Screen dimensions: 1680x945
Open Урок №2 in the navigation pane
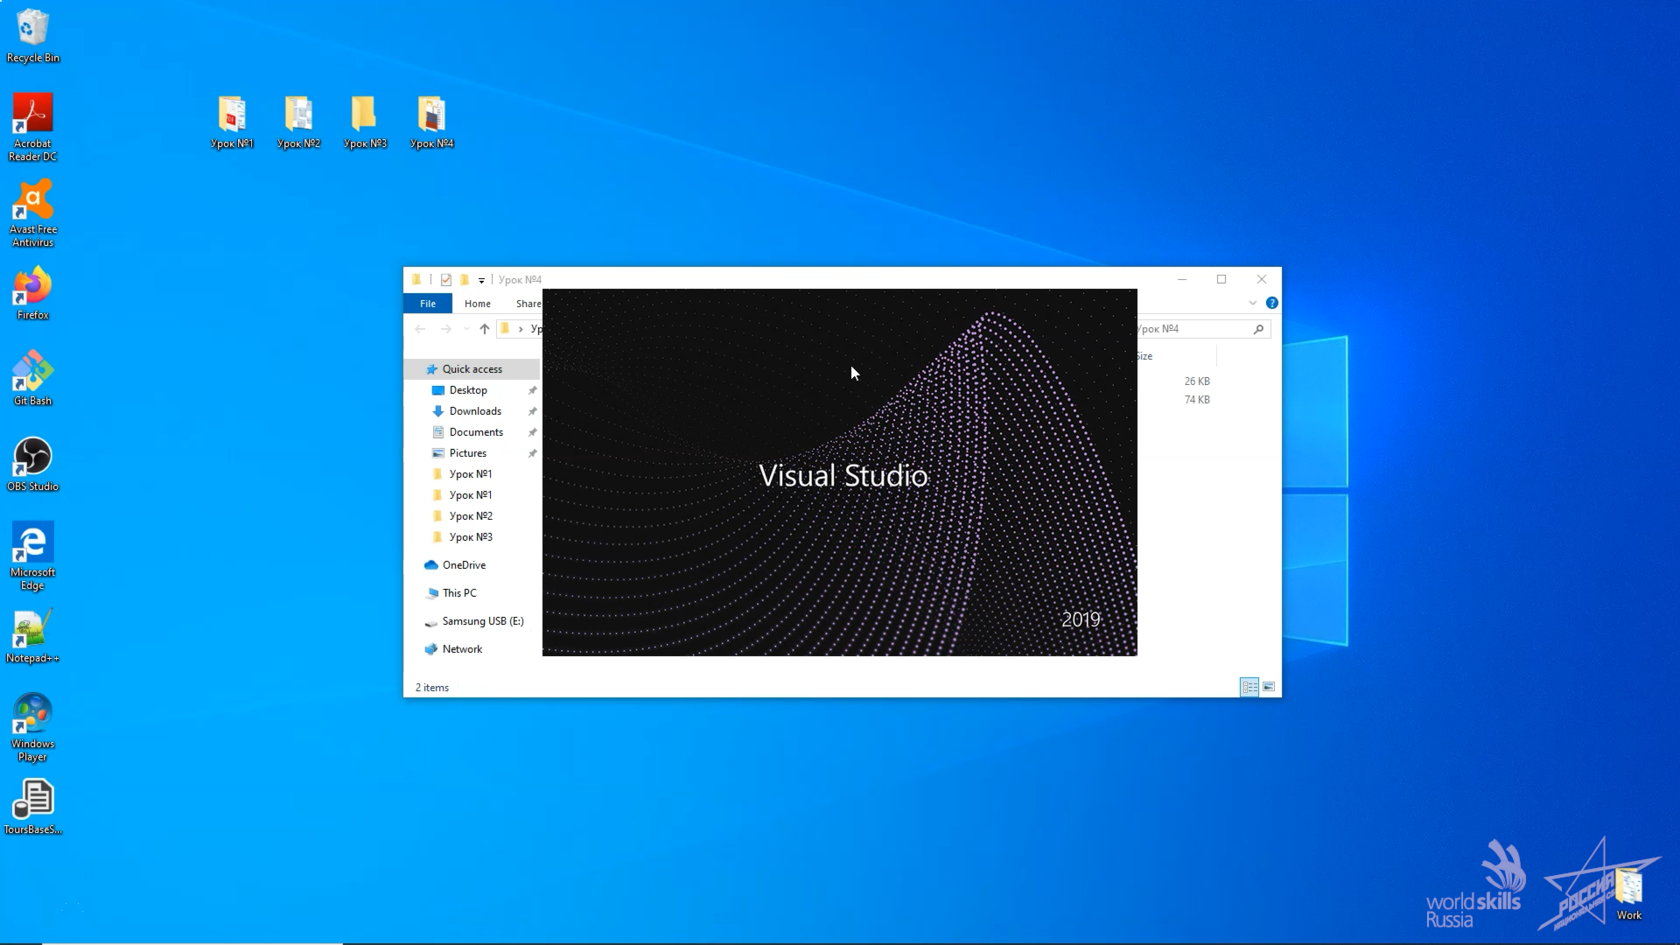coord(470,516)
